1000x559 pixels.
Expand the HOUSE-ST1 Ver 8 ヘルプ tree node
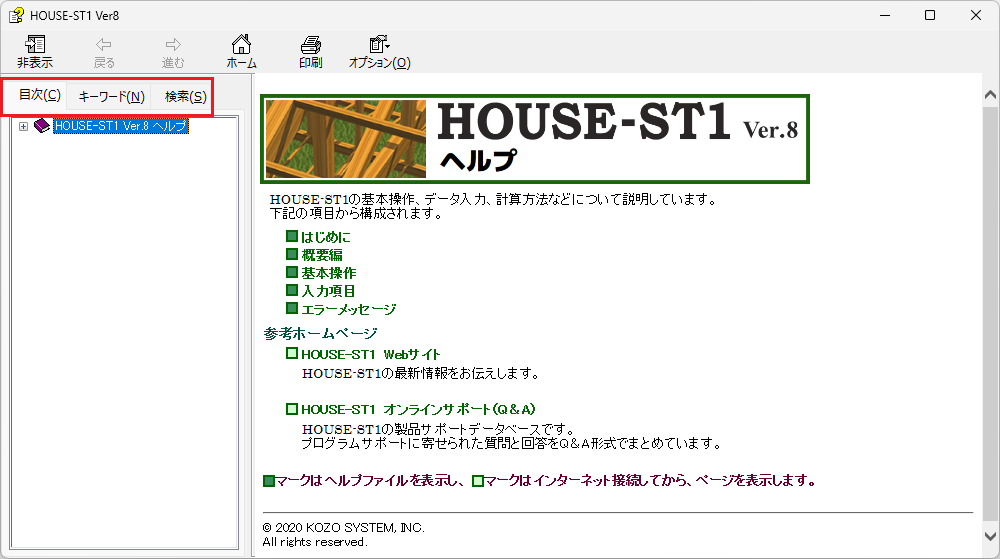(23, 126)
